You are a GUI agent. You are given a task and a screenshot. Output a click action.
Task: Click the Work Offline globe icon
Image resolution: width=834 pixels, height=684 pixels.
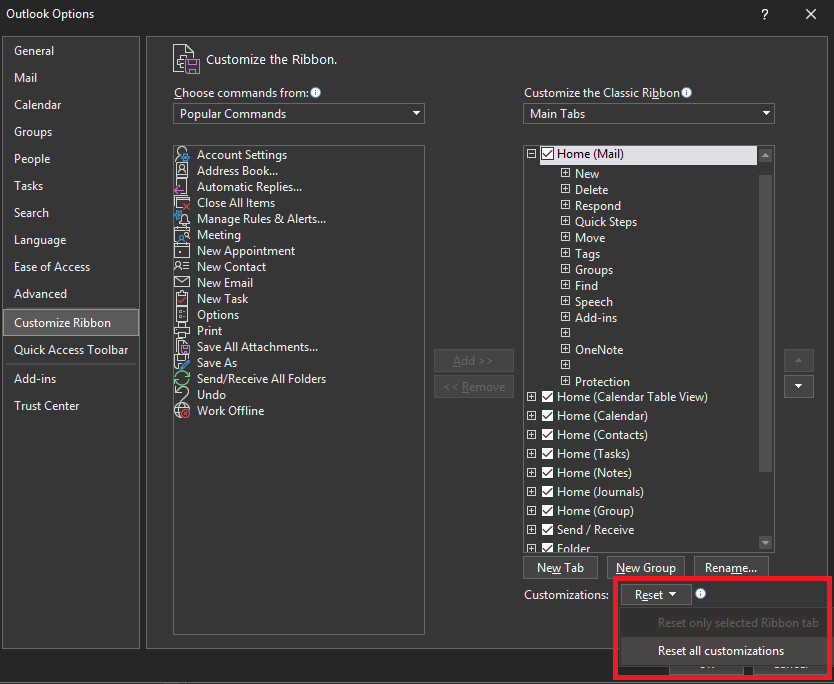[x=182, y=410]
